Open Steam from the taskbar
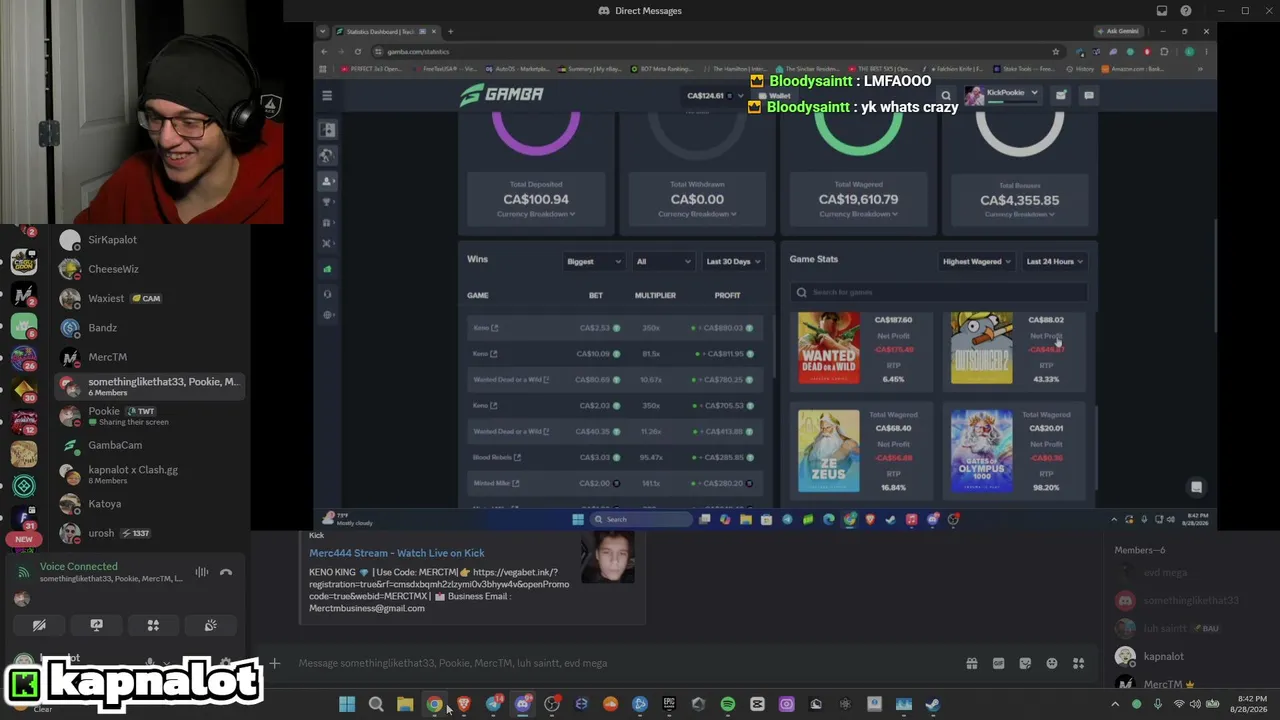 pos(932,704)
